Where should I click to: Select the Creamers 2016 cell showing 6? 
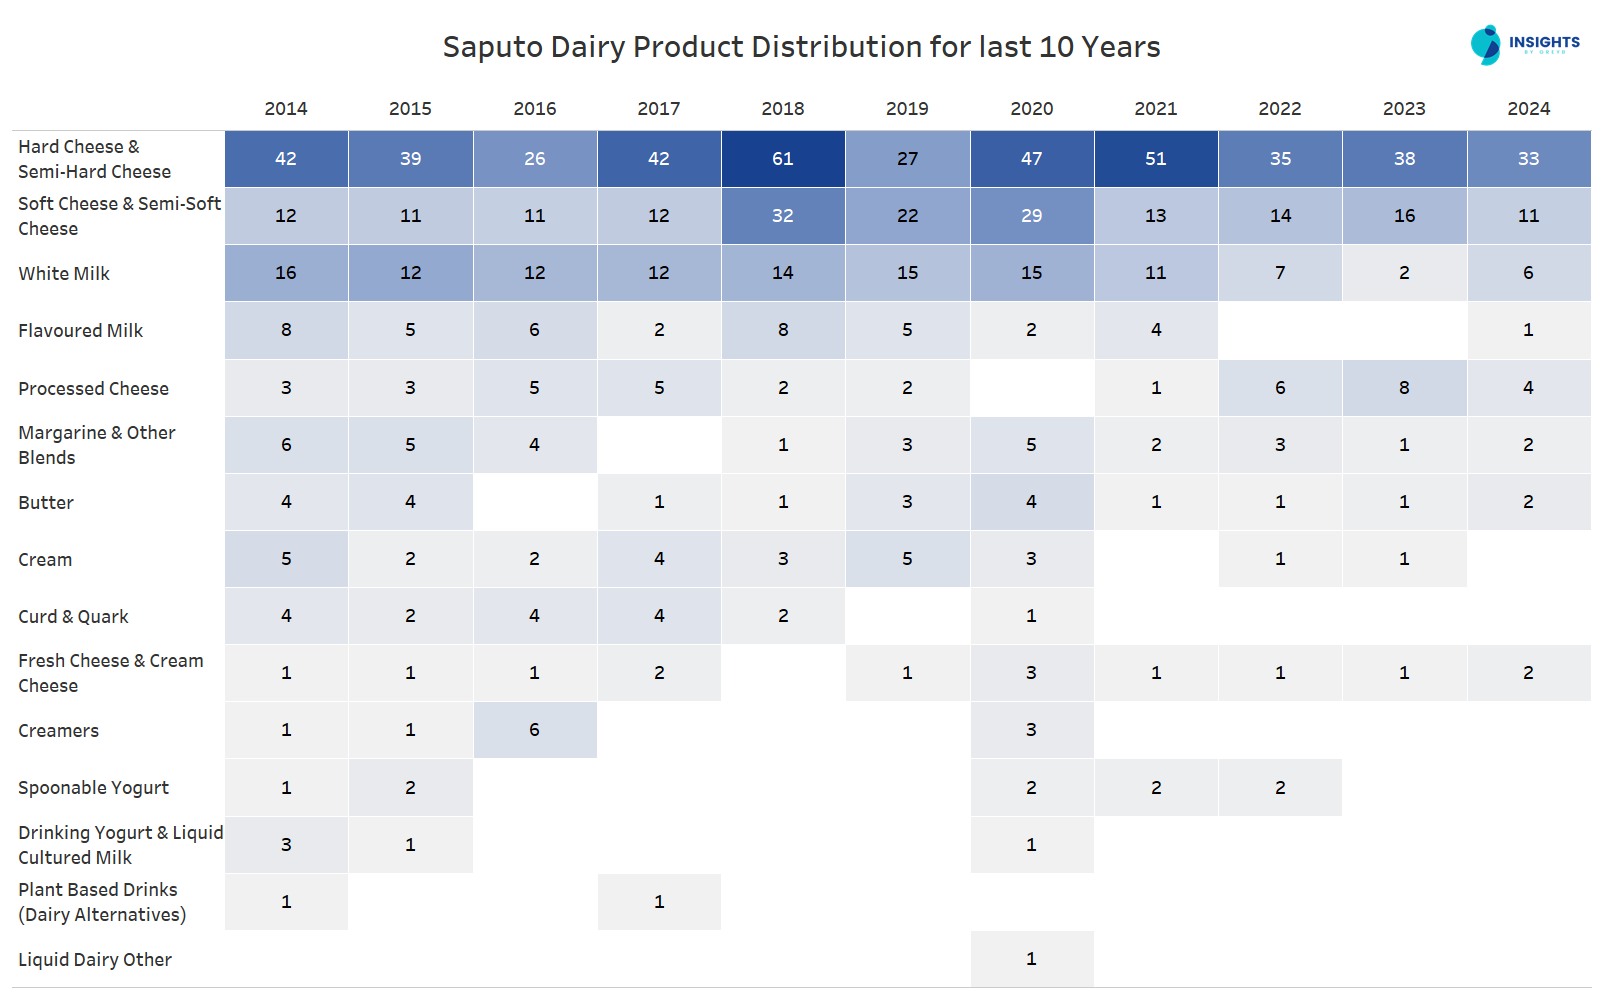(535, 730)
